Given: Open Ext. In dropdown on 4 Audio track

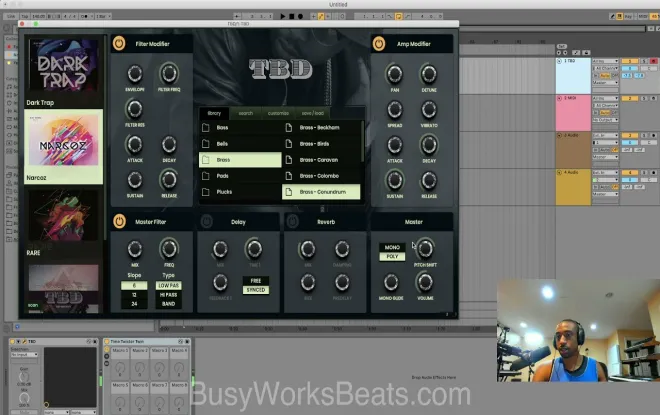Looking at the screenshot, I should pyautogui.click(x=605, y=173).
